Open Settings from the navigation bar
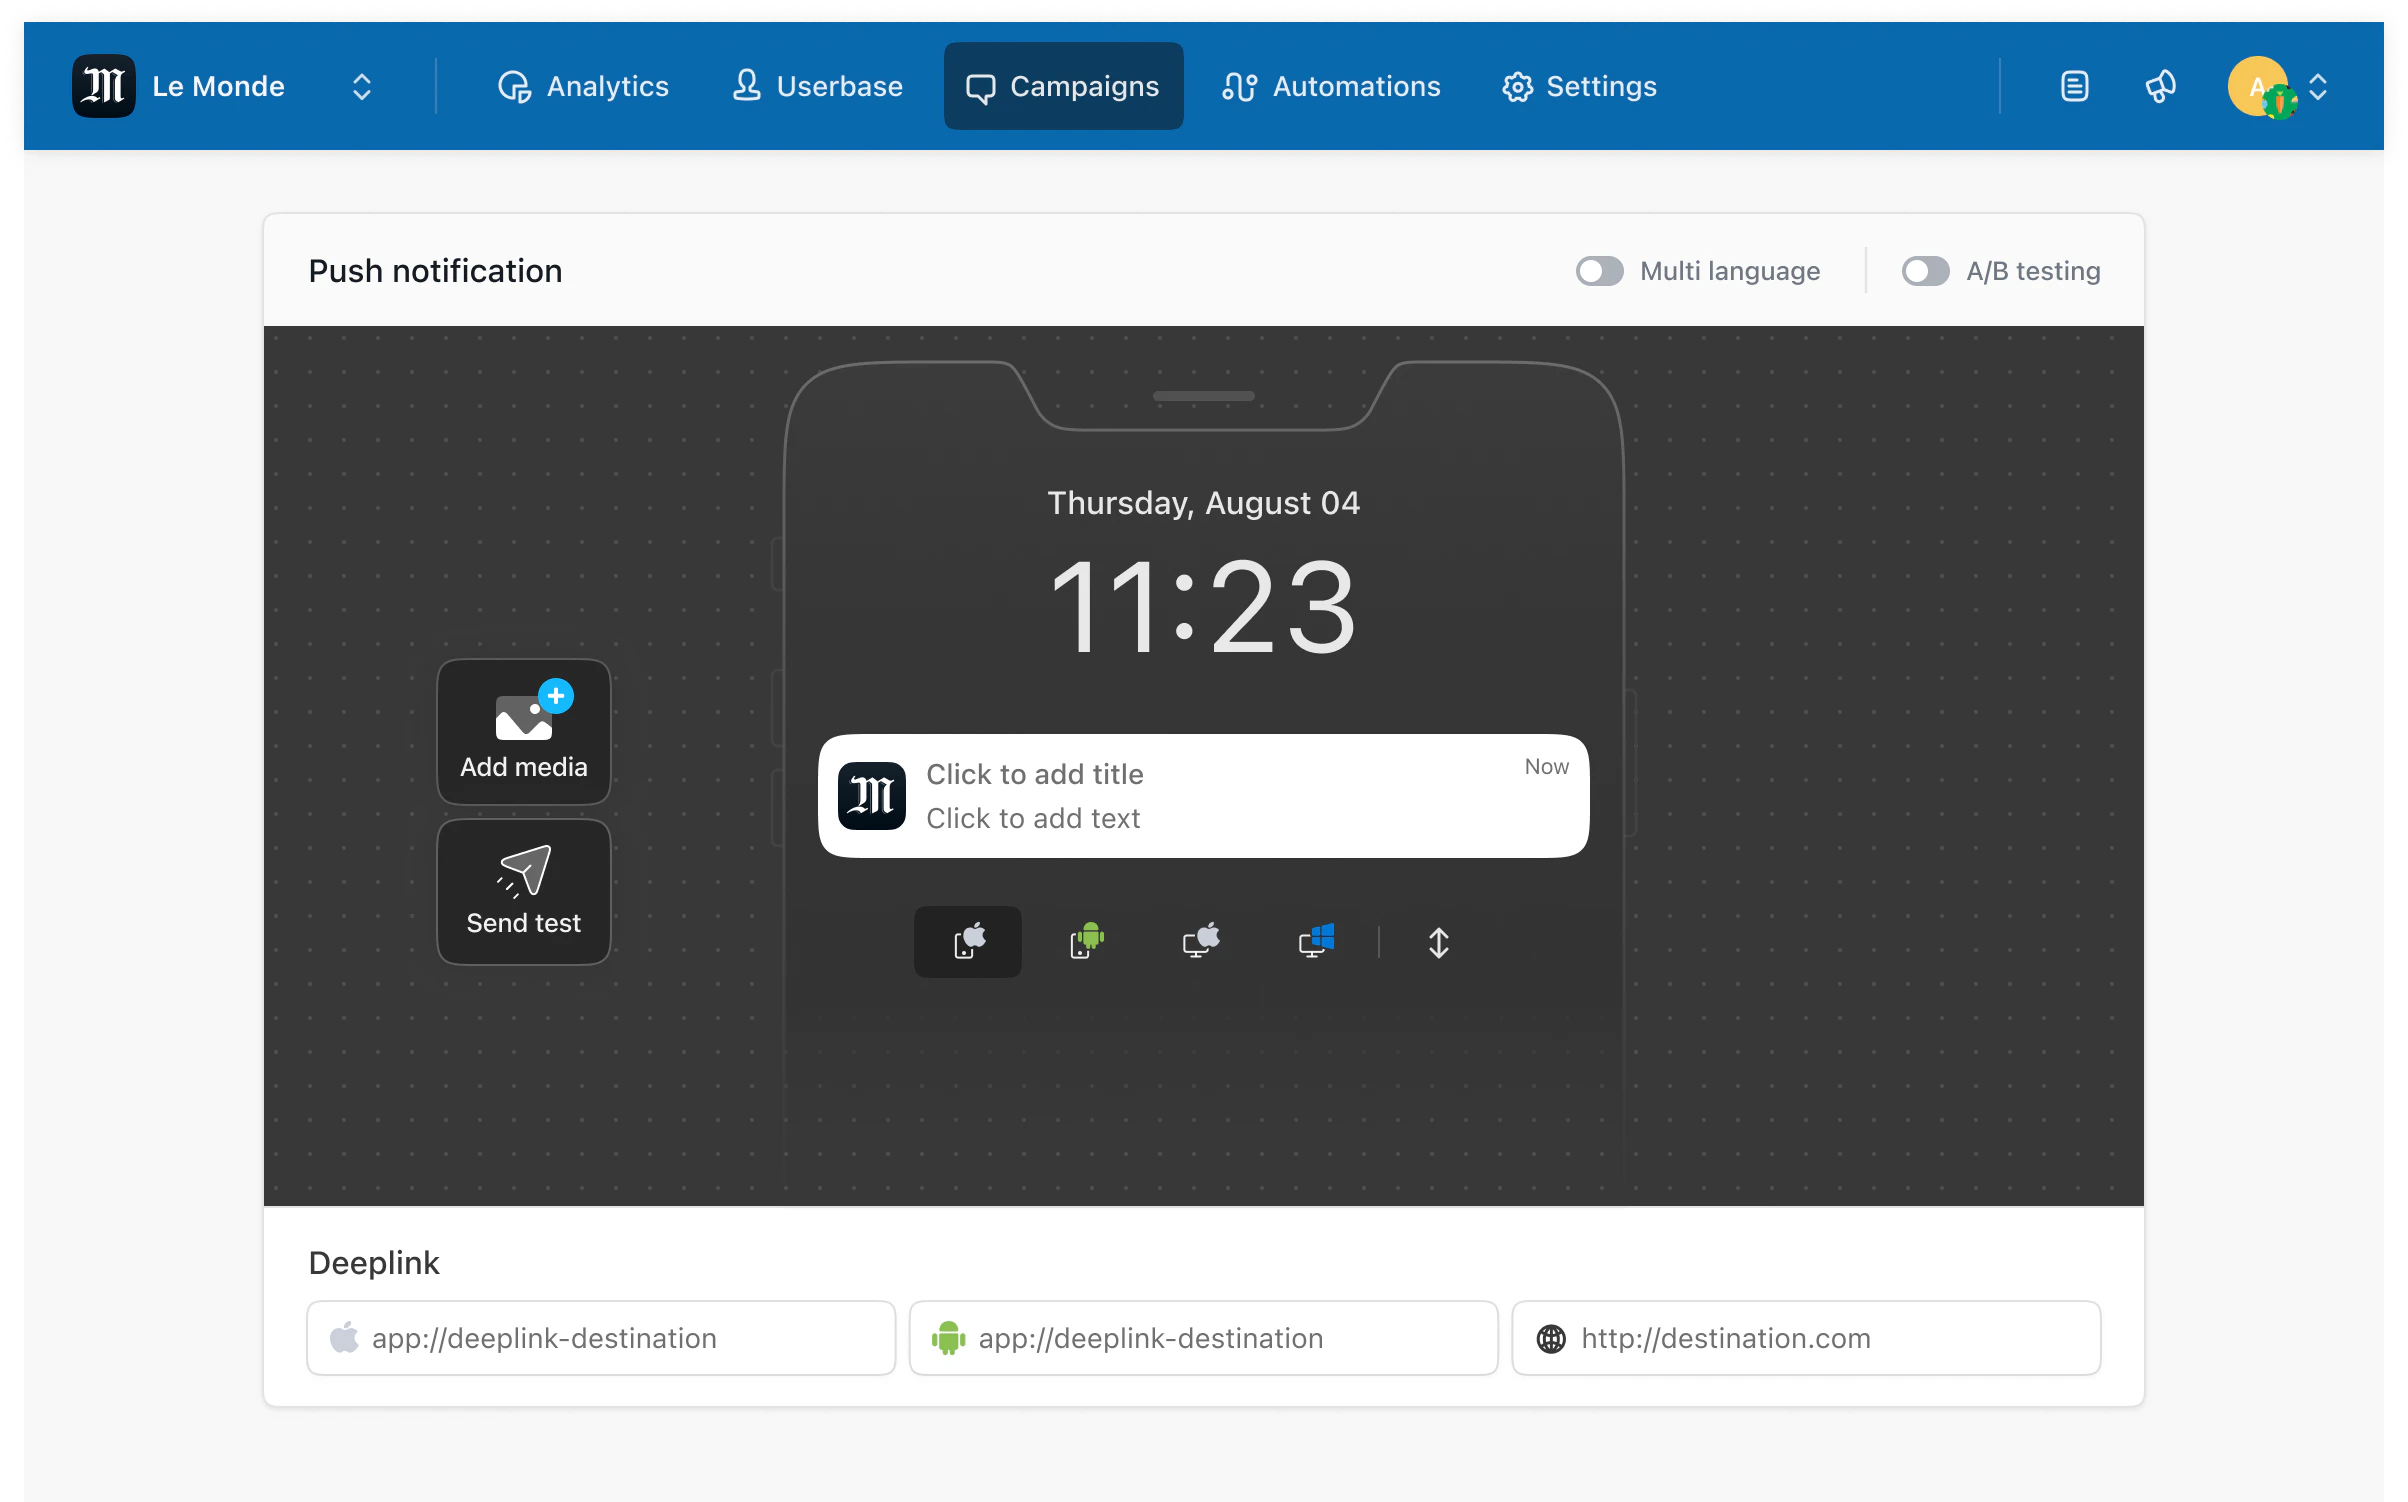Viewport: 2408px width, 1502px height. [1578, 86]
